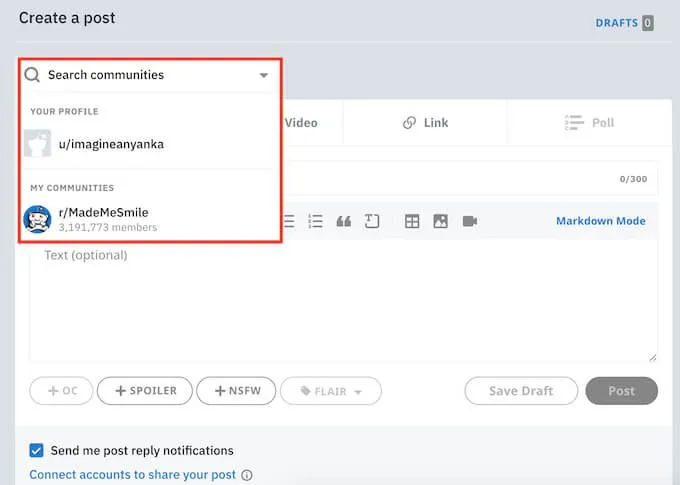Click the search magnifier icon in community box
The height and width of the screenshot is (485, 680).
[32, 75]
